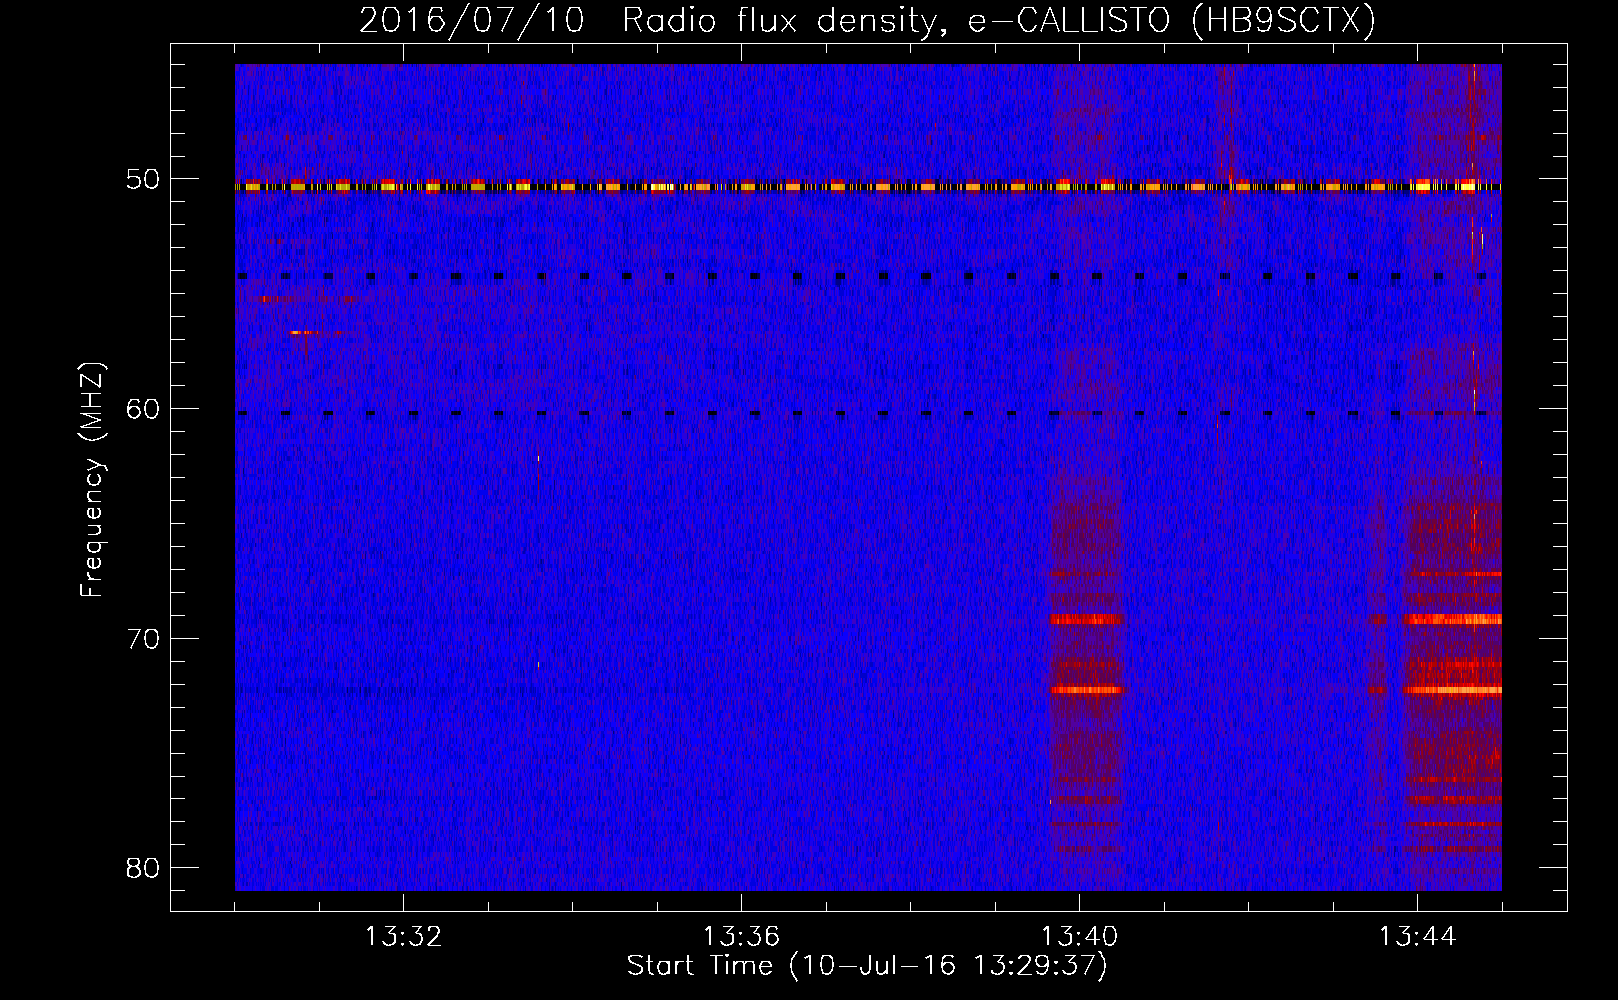Click the 80 MHz frequency tick label

point(143,868)
